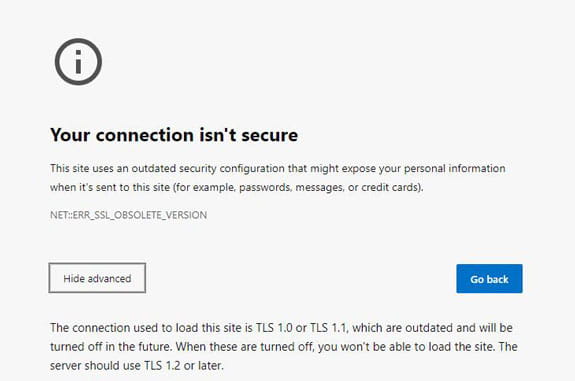Click the "credit cards" text
Viewport: 575px width, 381px height.
(390, 187)
